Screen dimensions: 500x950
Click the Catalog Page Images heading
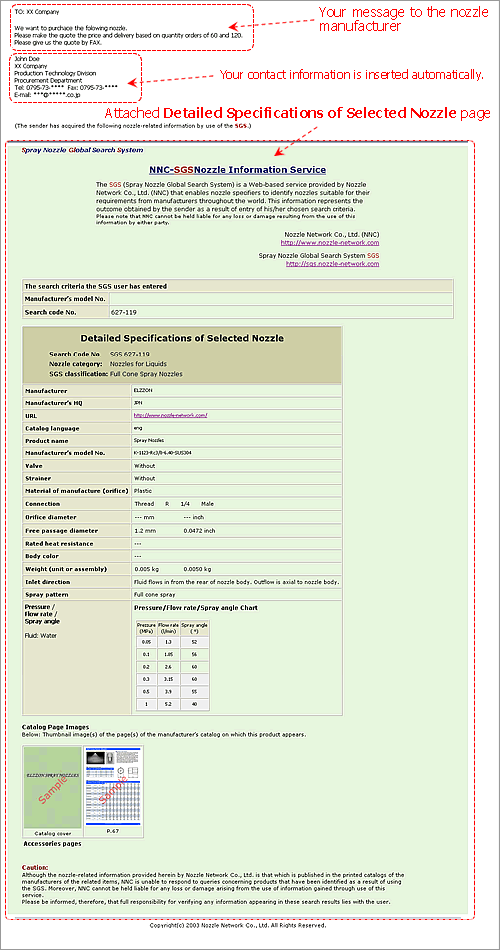coord(56,726)
